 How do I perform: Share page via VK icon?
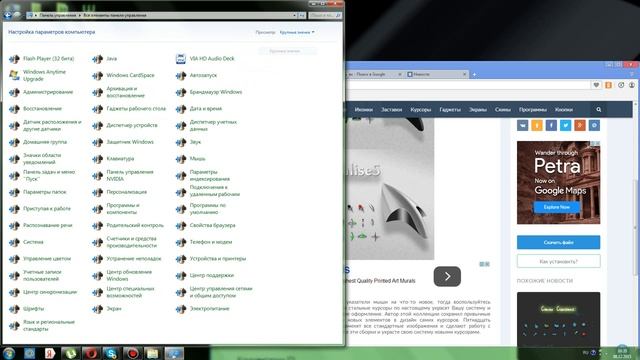coord(522,126)
